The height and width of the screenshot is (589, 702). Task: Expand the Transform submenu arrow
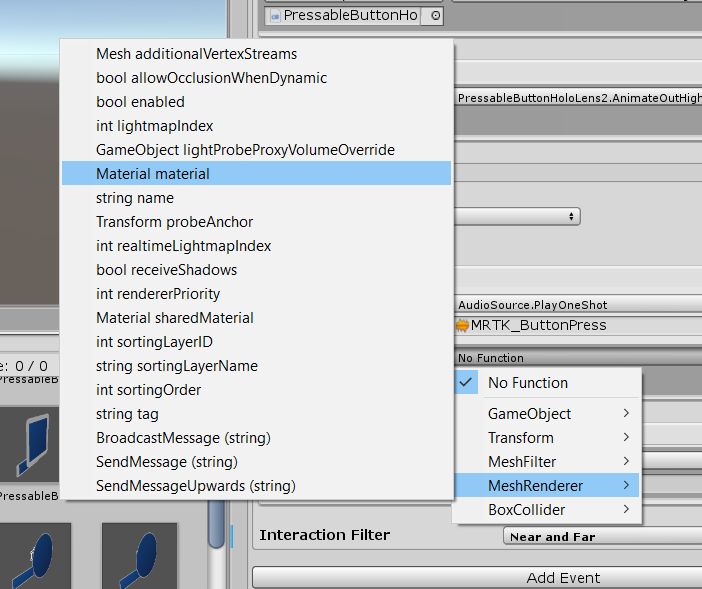point(627,438)
